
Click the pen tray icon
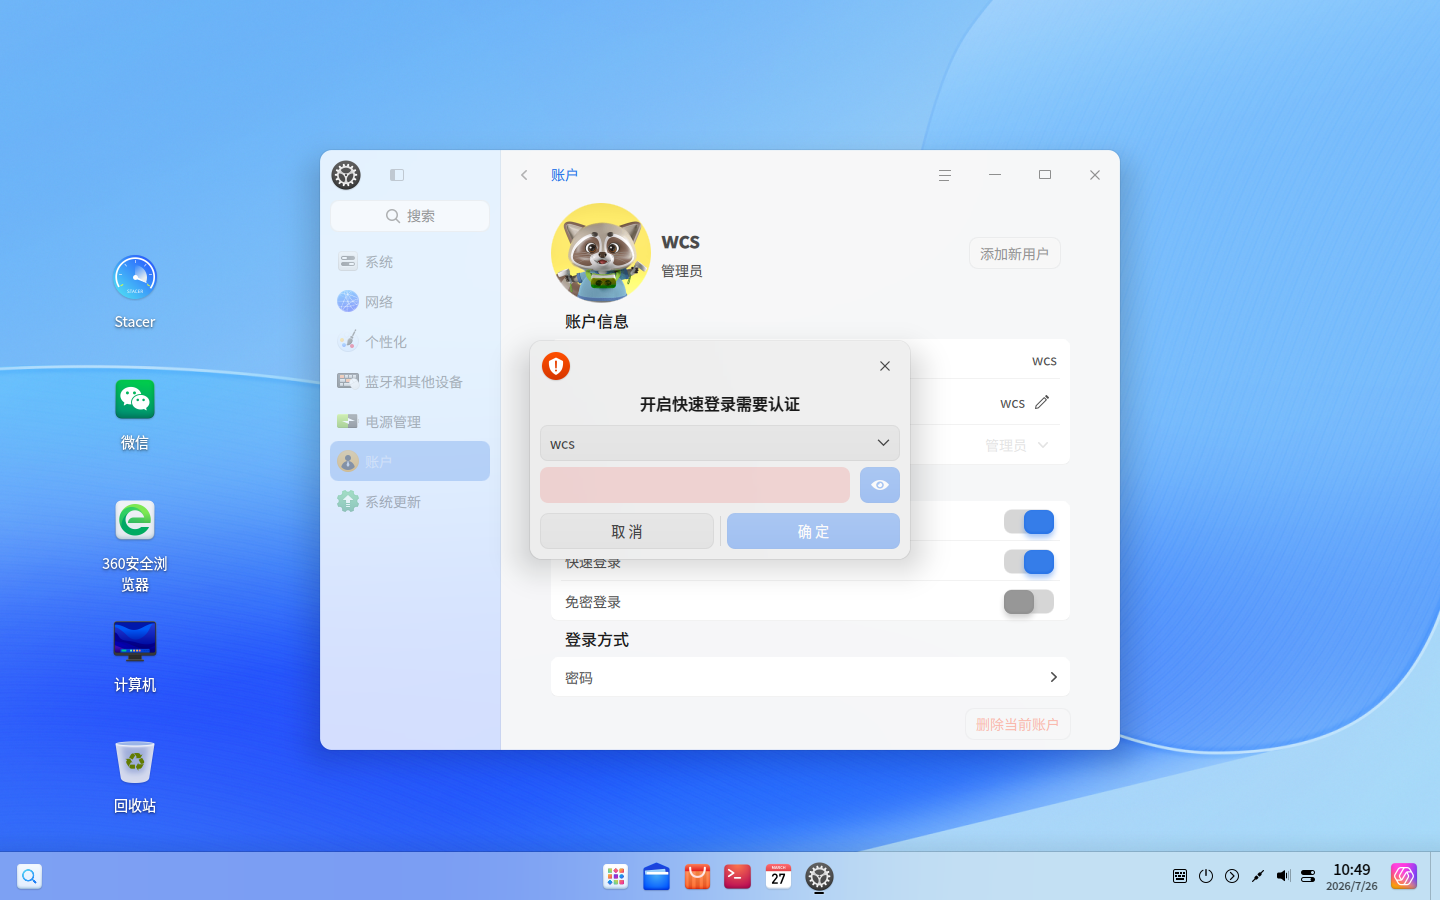[x=1258, y=876]
